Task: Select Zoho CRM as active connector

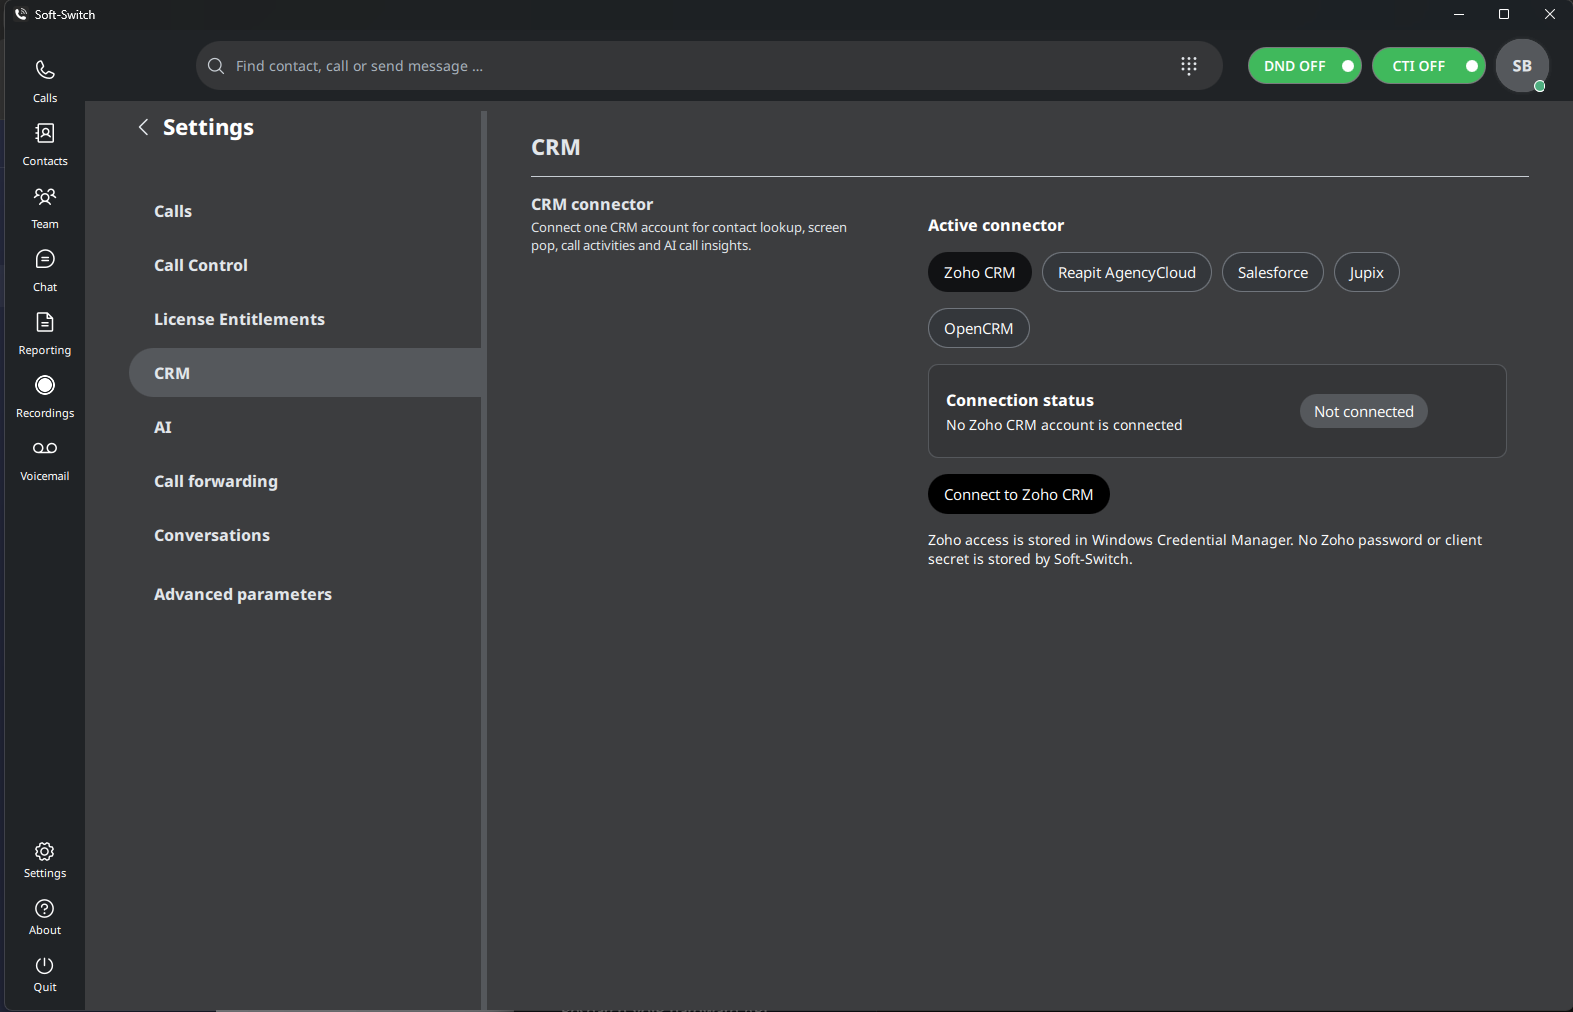Action: 979,272
